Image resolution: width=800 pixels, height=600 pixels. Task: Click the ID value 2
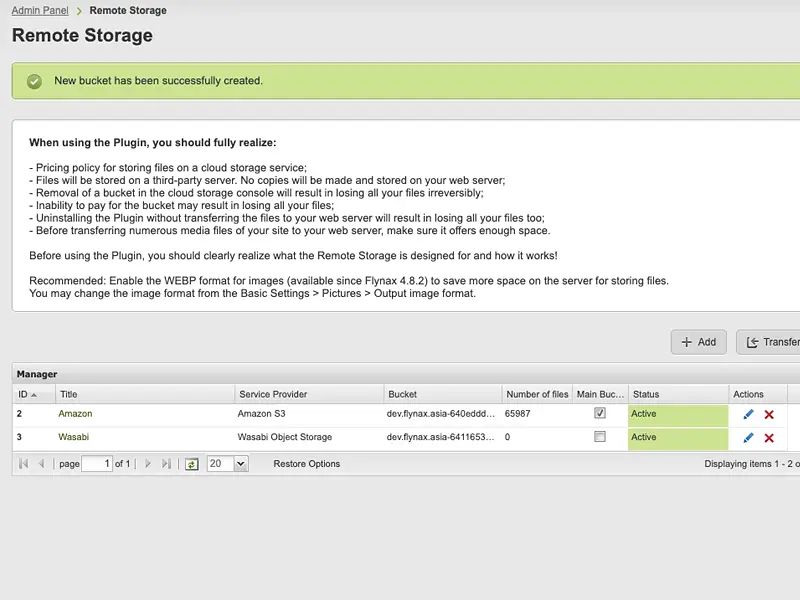click(19, 414)
